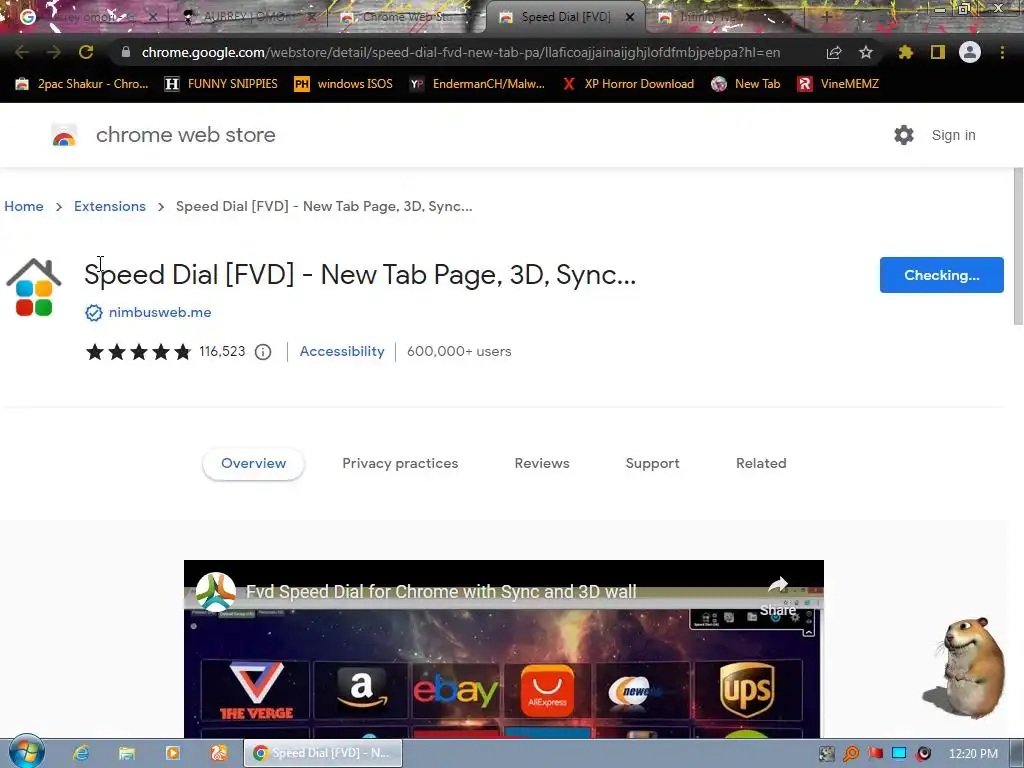Viewport: 1024px width, 768px height.
Task: Open the FUNNY SNIPPIES bookmark
Action: pos(221,84)
